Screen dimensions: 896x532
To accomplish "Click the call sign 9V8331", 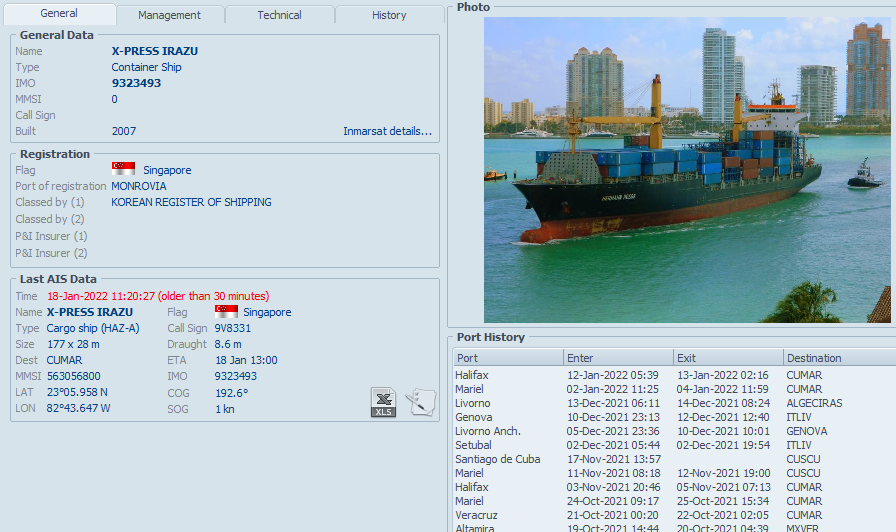I will (x=233, y=328).
